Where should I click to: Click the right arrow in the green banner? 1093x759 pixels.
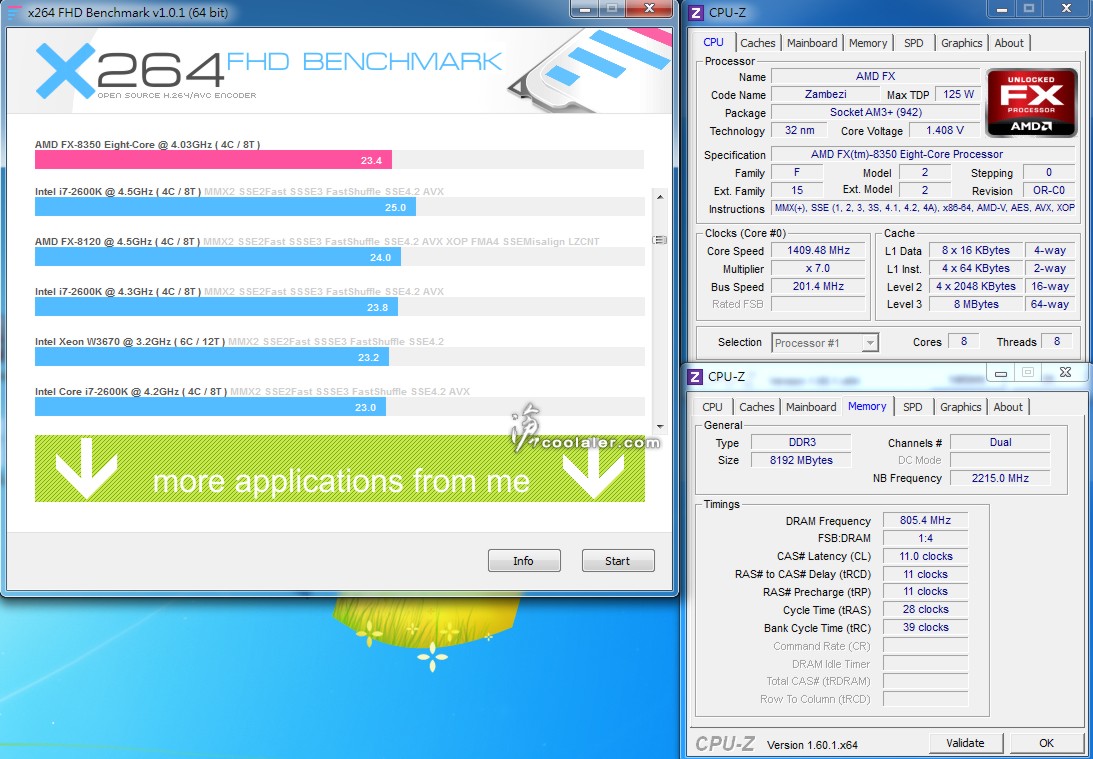(593, 468)
